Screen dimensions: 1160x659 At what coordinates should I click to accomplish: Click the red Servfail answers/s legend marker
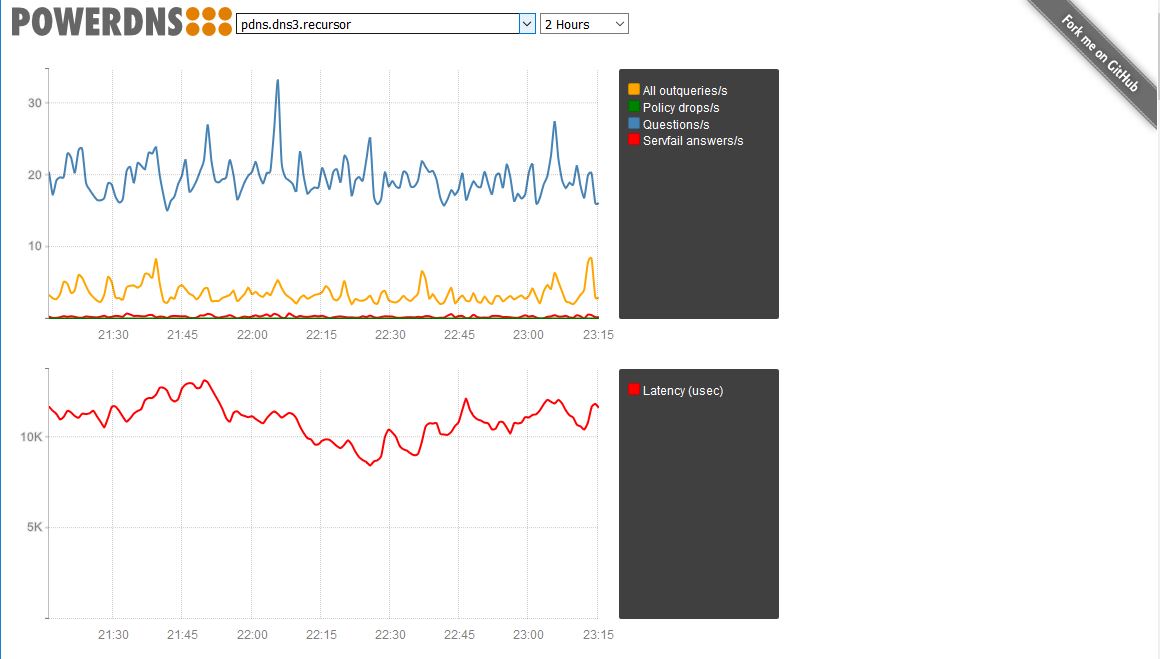tap(634, 140)
